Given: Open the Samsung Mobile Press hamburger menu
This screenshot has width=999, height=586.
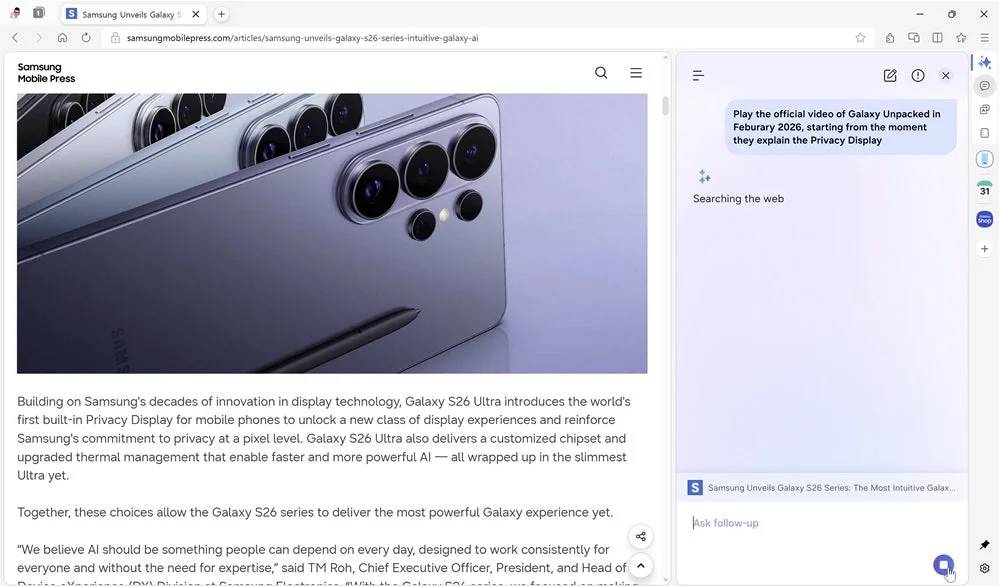Looking at the screenshot, I should pos(636,72).
